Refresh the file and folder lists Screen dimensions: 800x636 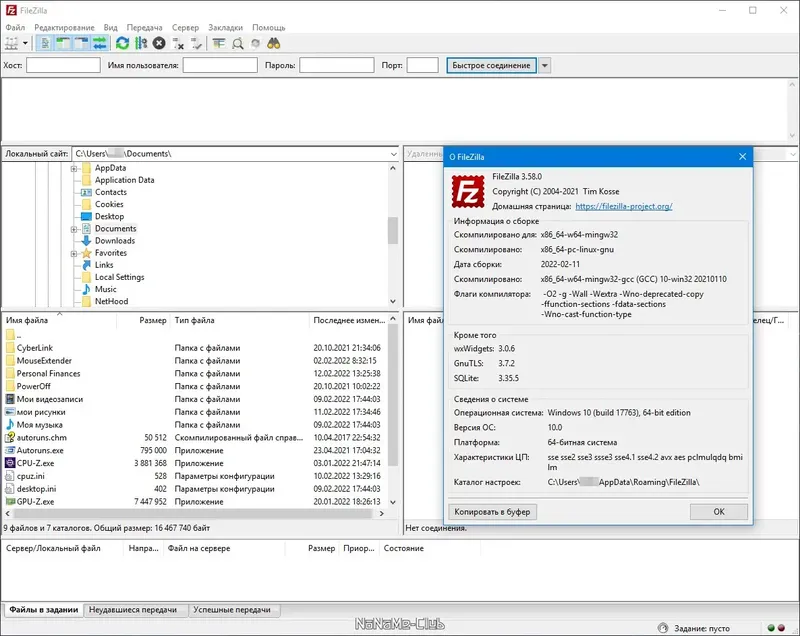coord(122,43)
